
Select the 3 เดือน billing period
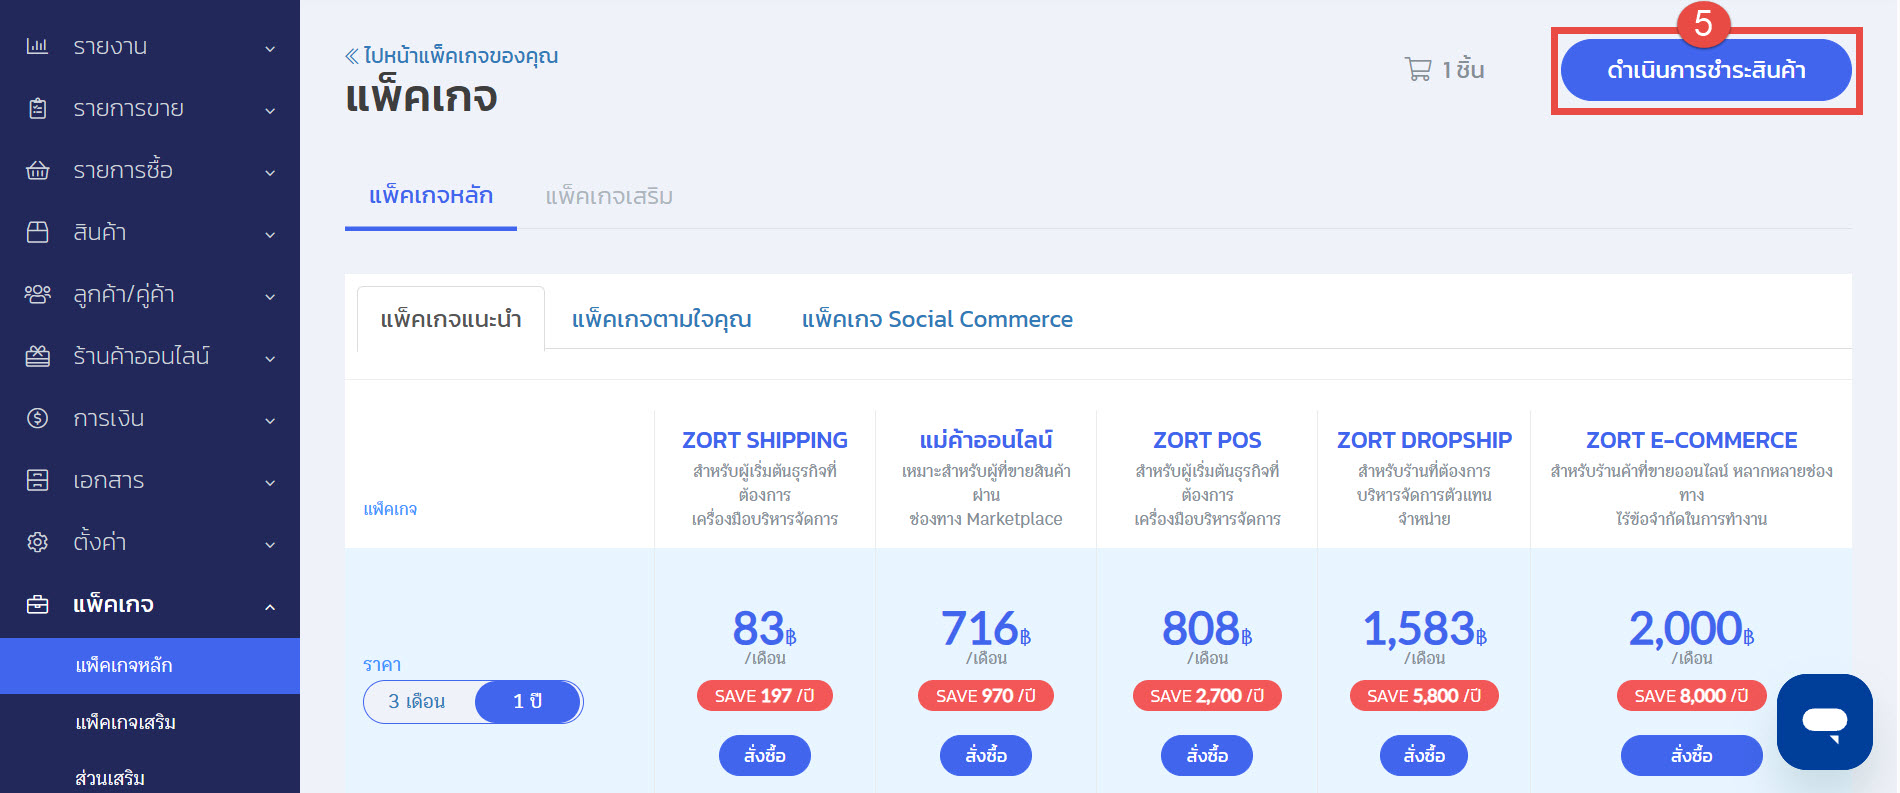tap(417, 701)
